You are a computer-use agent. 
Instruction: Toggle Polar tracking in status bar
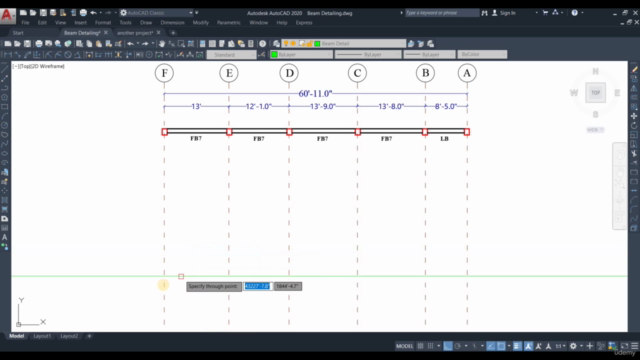[x=458, y=346]
